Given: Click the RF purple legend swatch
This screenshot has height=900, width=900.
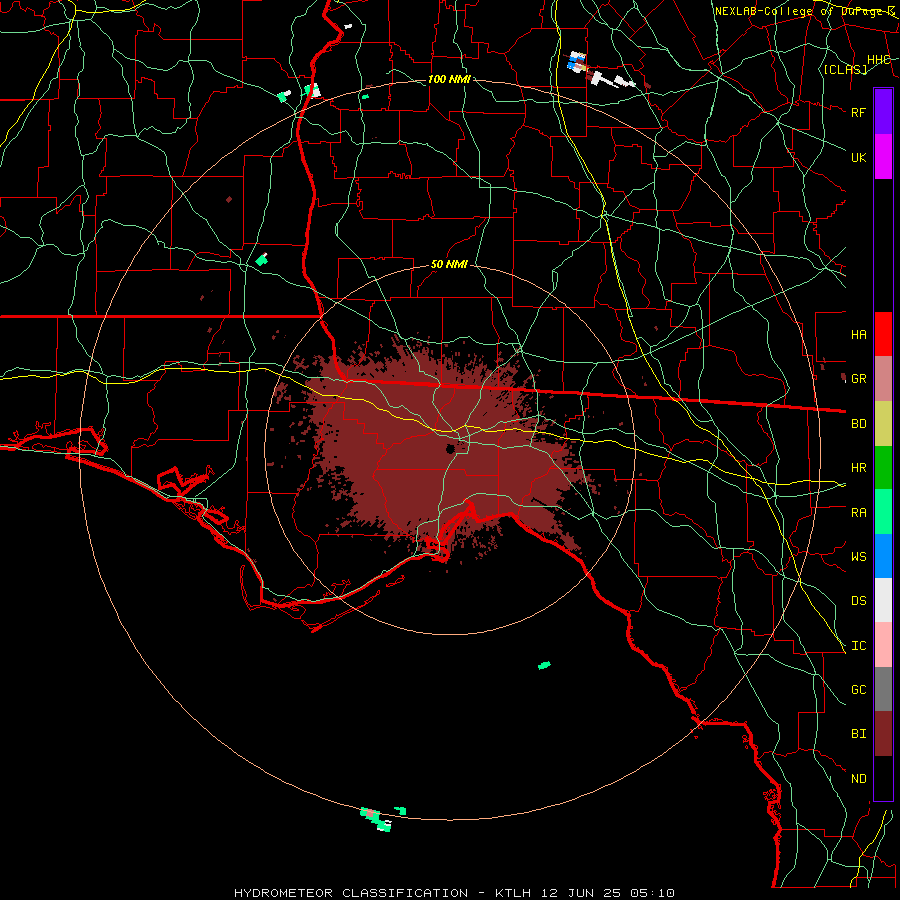Looking at the screenshot, I should pyautogui.click(x=883, y=112).
